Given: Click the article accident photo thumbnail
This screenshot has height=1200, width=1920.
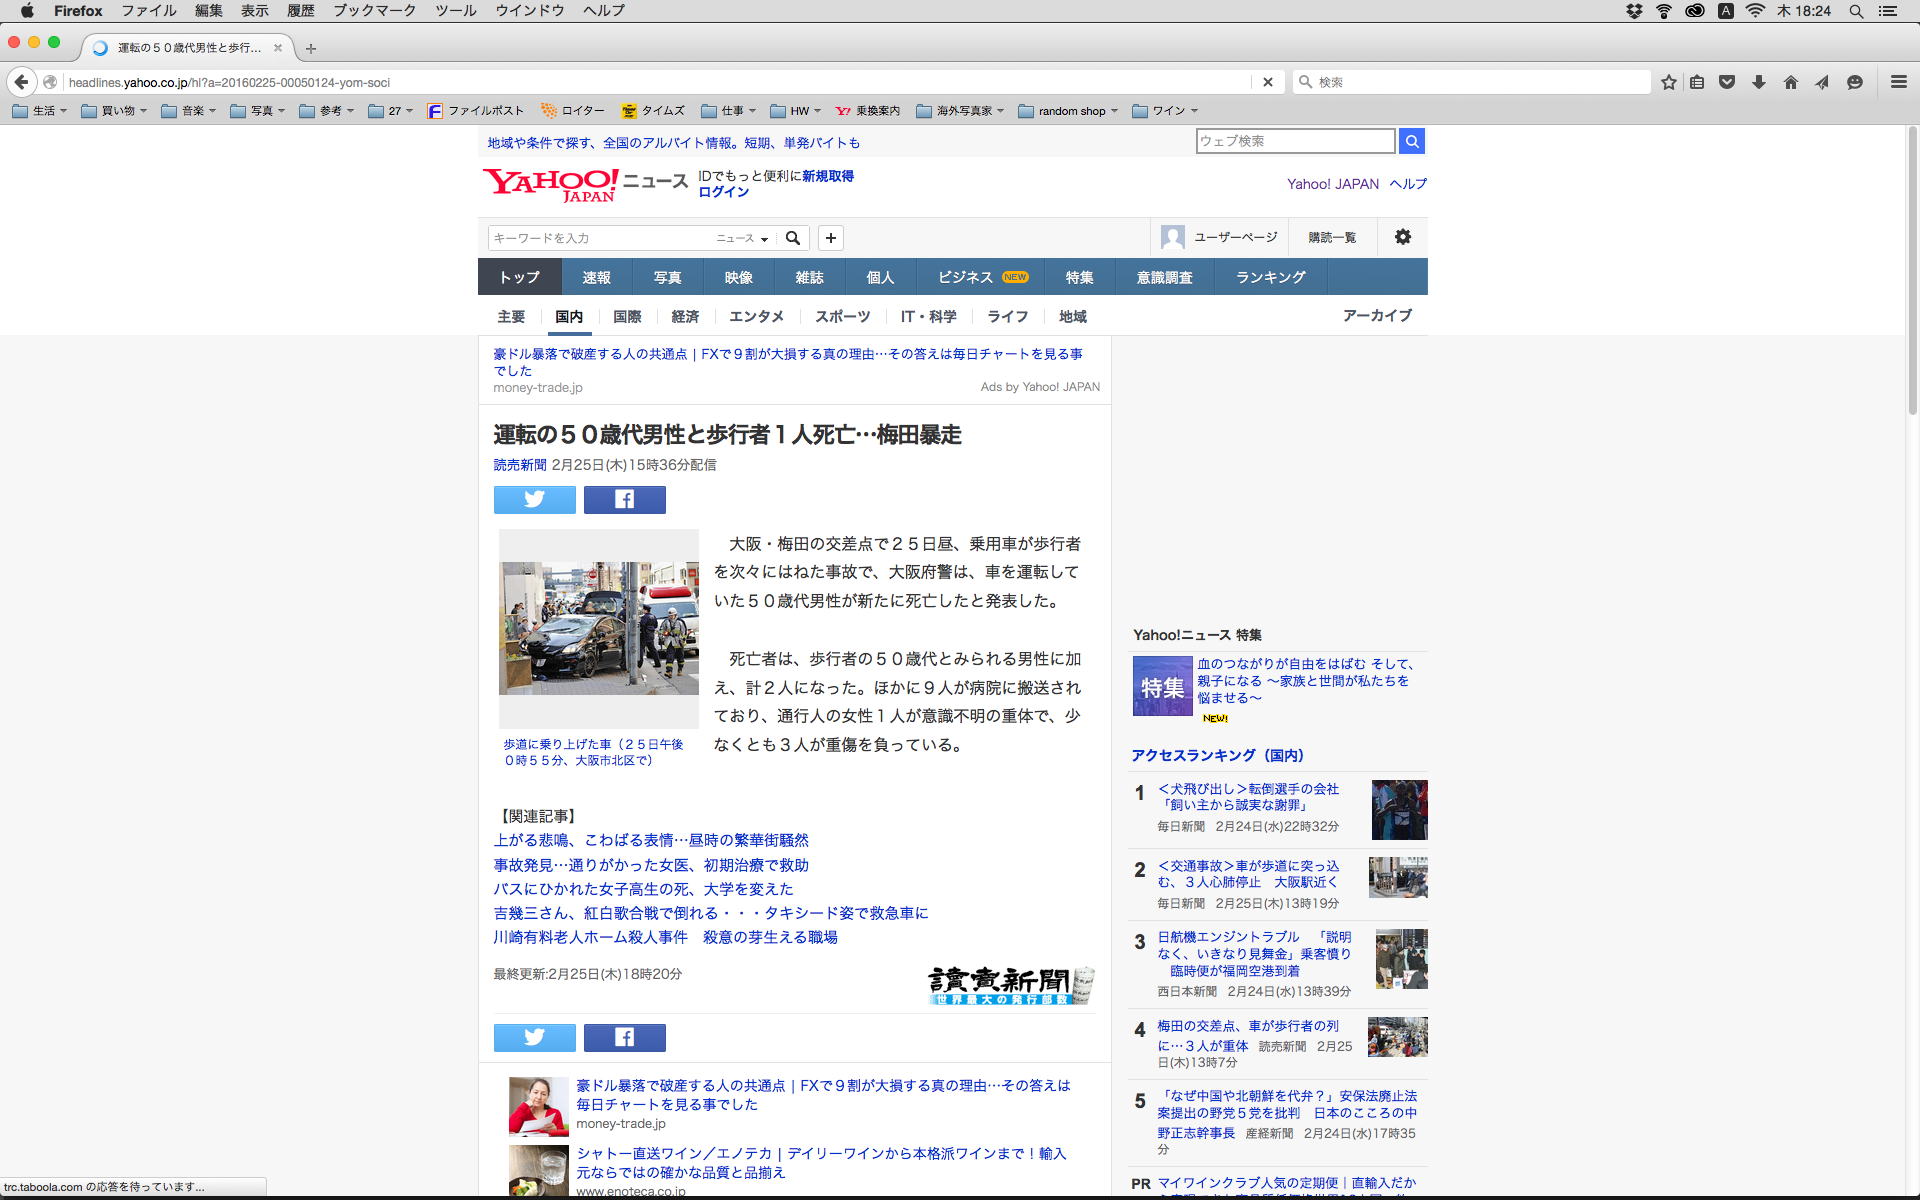Looking at the screenshot, I should [x=598, y=628].
